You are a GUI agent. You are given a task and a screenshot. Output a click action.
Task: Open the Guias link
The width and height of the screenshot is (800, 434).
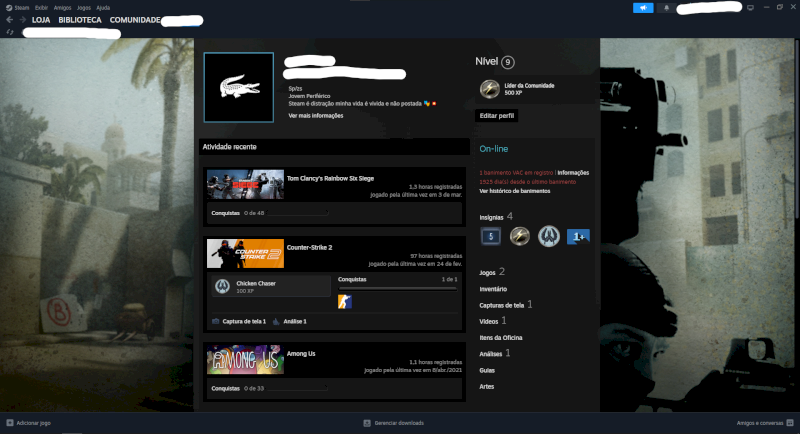click(487, 370)
